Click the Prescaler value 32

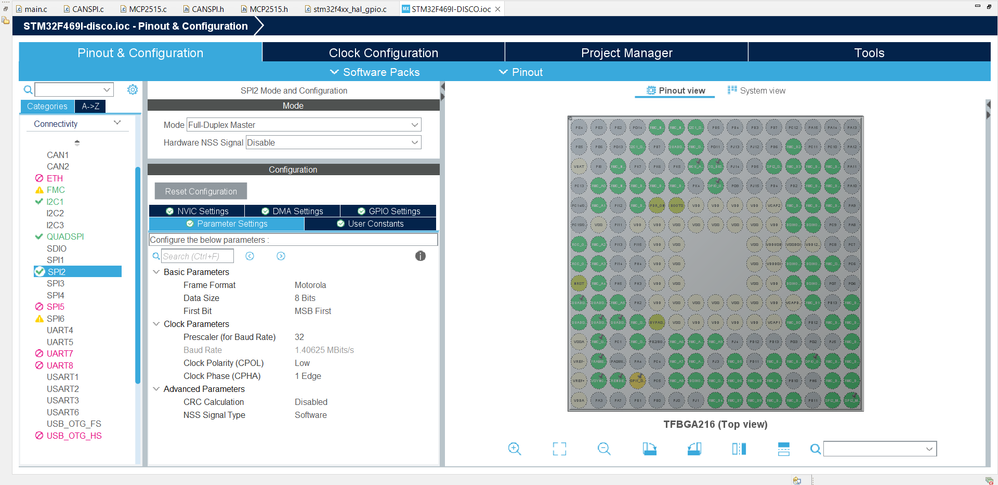click(x=299, y=337)
